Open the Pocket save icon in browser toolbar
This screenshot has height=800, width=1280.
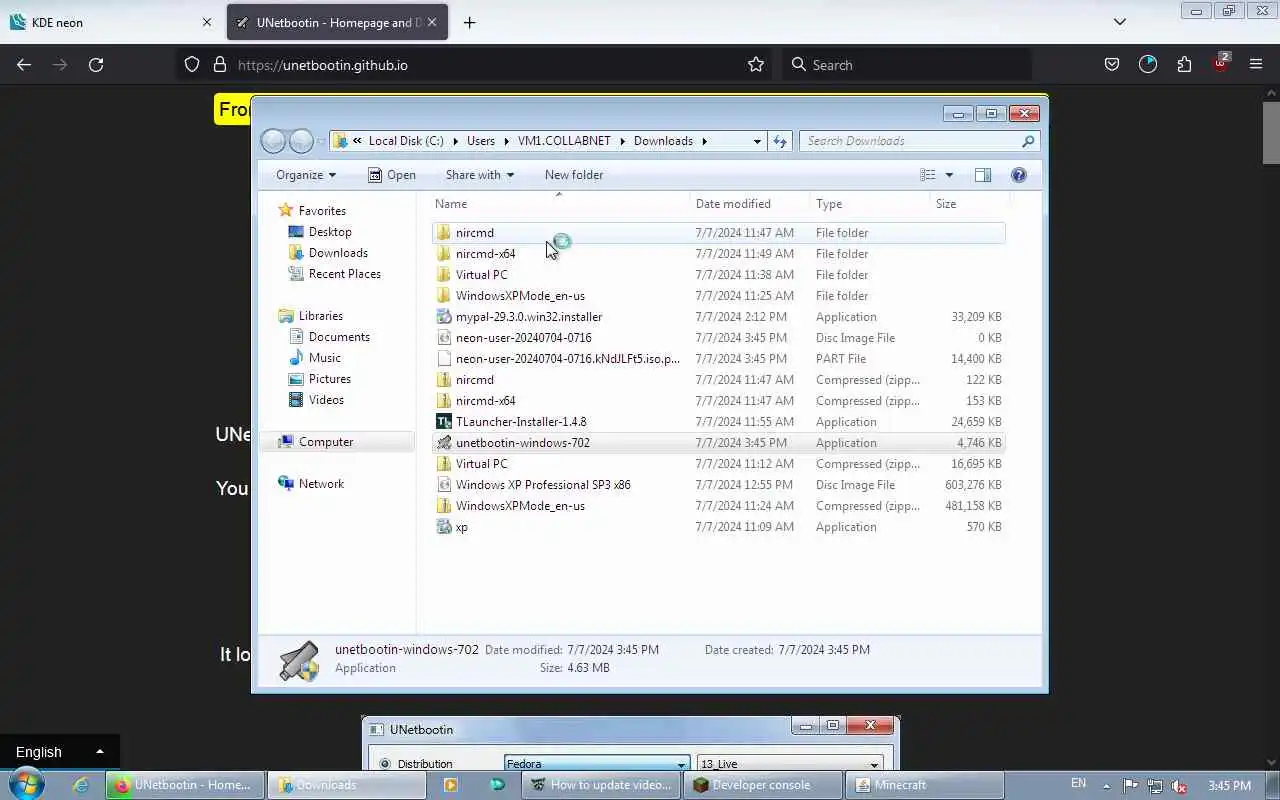click(x=1112, y=65)
